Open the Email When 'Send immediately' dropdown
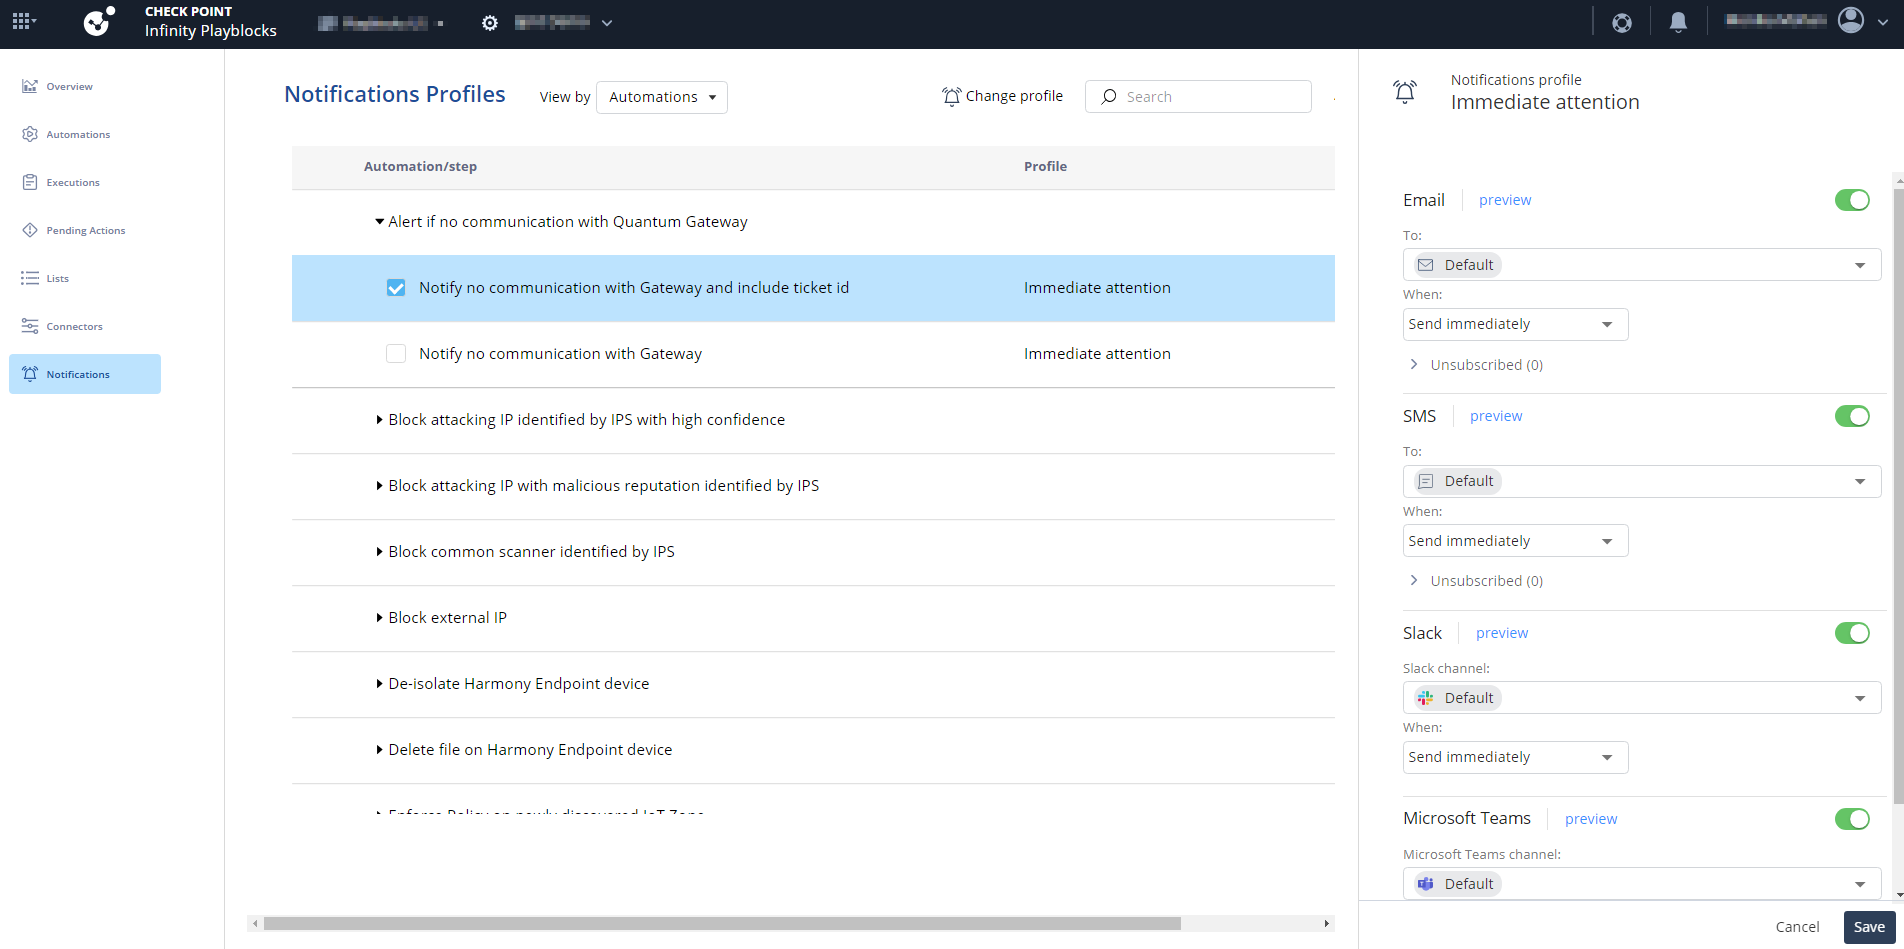The image size is (1904, 949). coord(1515,324)
